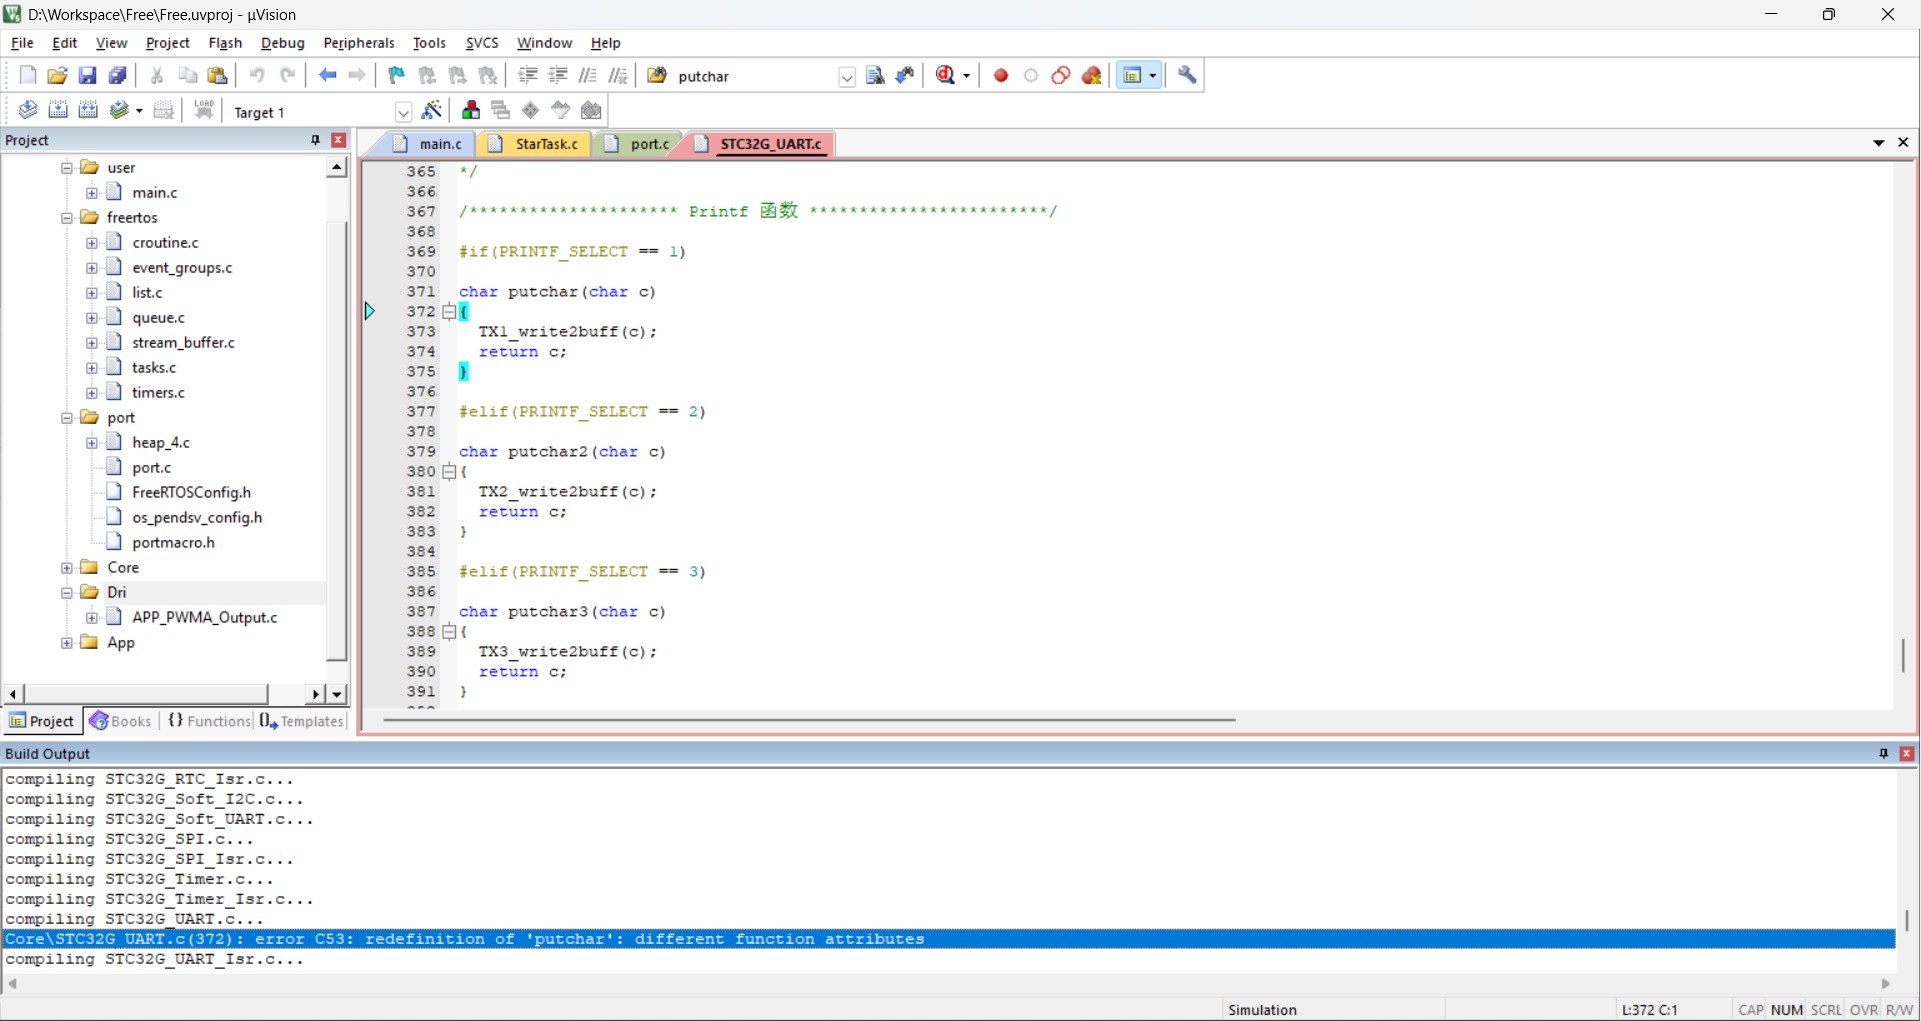1921x1021 pixels.
Task: Pin the Project panel
Action: 316,140
